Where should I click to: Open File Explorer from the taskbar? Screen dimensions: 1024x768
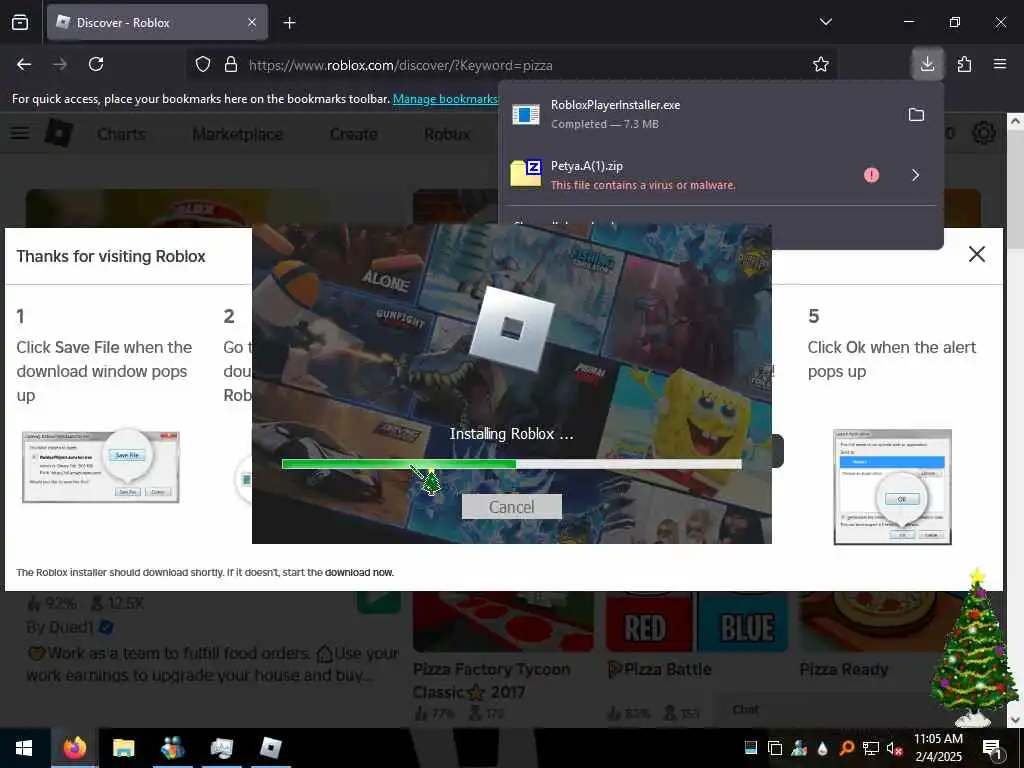[123, 748]
